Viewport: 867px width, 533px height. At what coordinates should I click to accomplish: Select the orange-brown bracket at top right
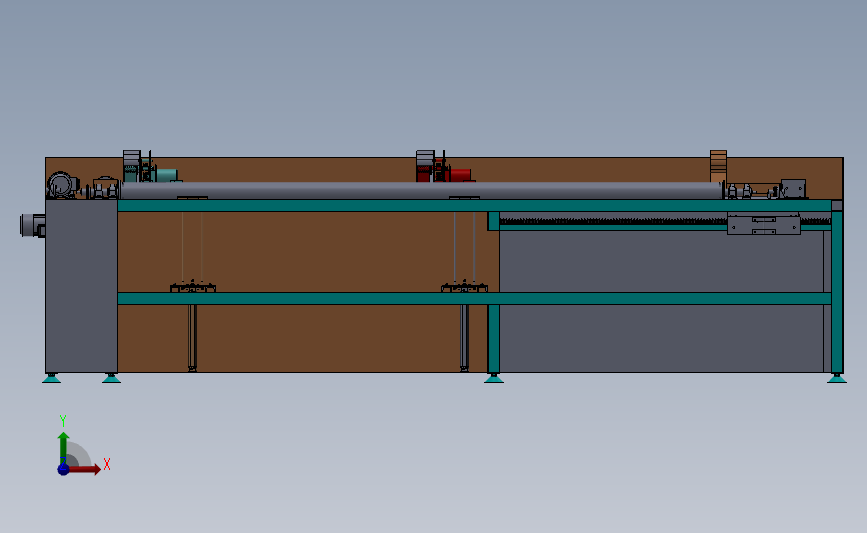[718, 166]
